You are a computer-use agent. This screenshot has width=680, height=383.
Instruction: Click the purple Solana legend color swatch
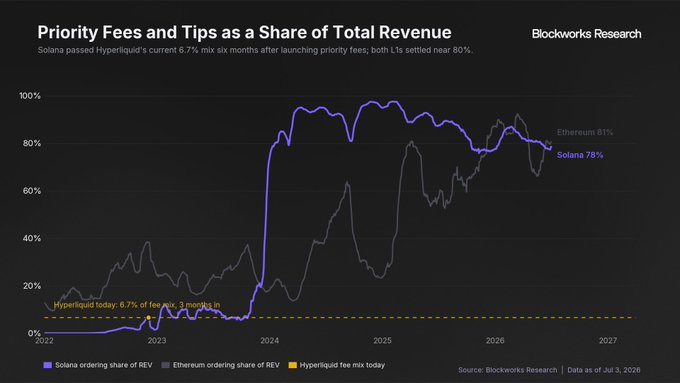tap(47, 365)
